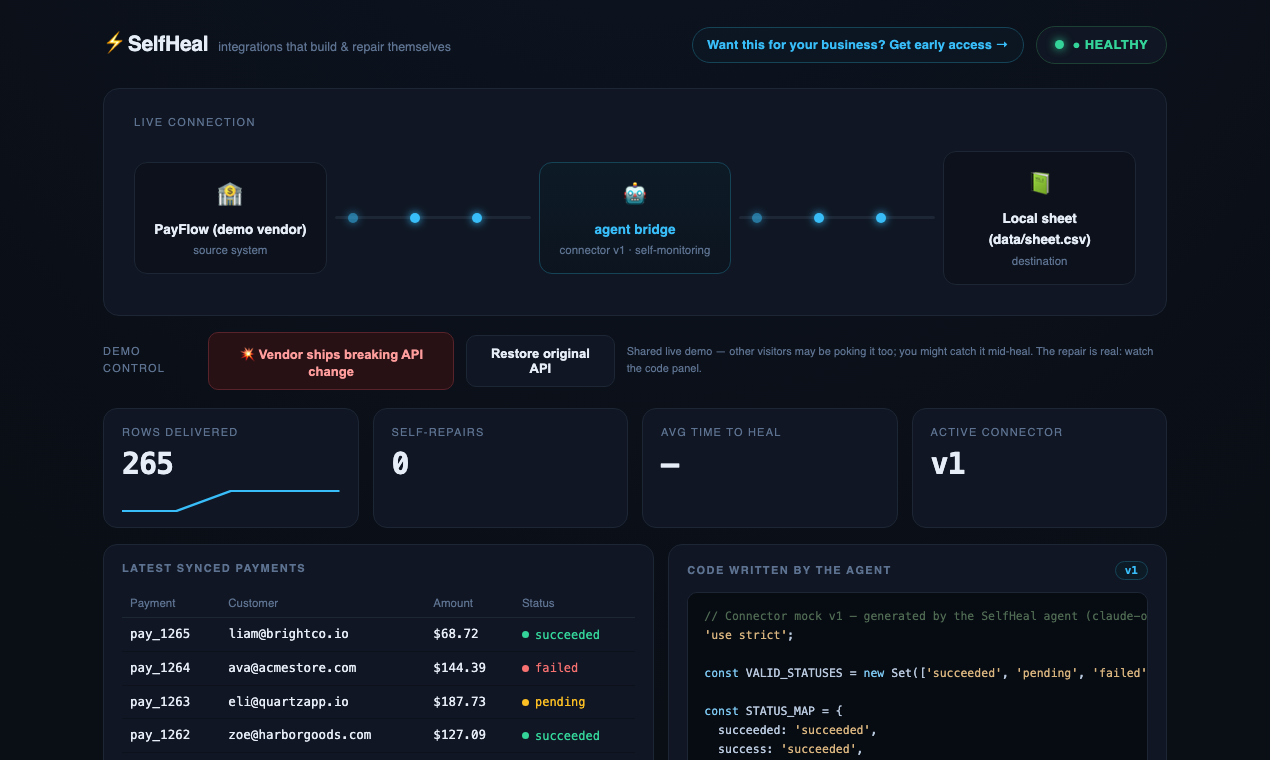Click the Status column header
The height and width of the screenshot is (760, 1270).
538,603
